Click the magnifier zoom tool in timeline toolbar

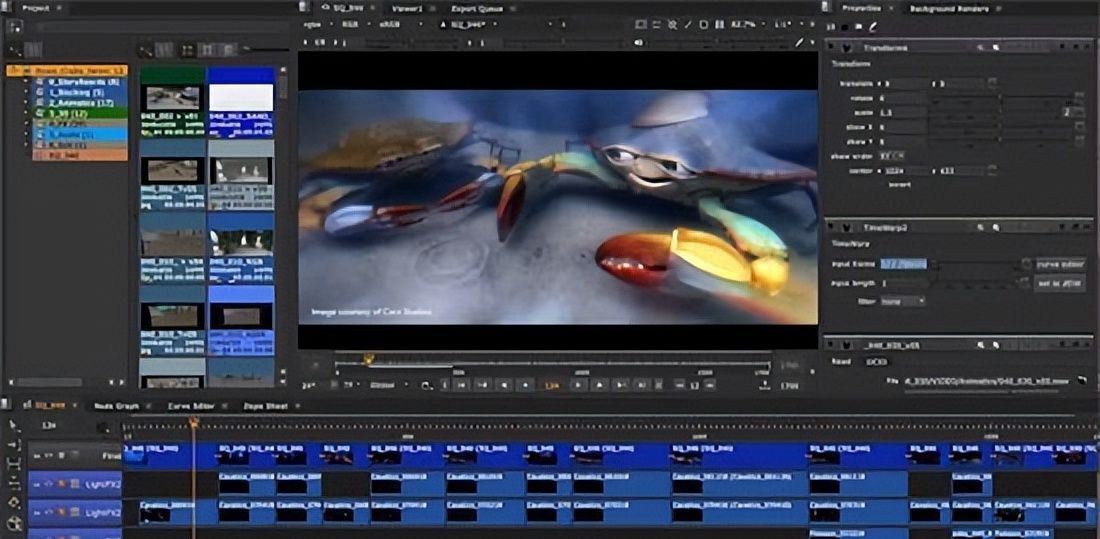(x=13, y=522)
